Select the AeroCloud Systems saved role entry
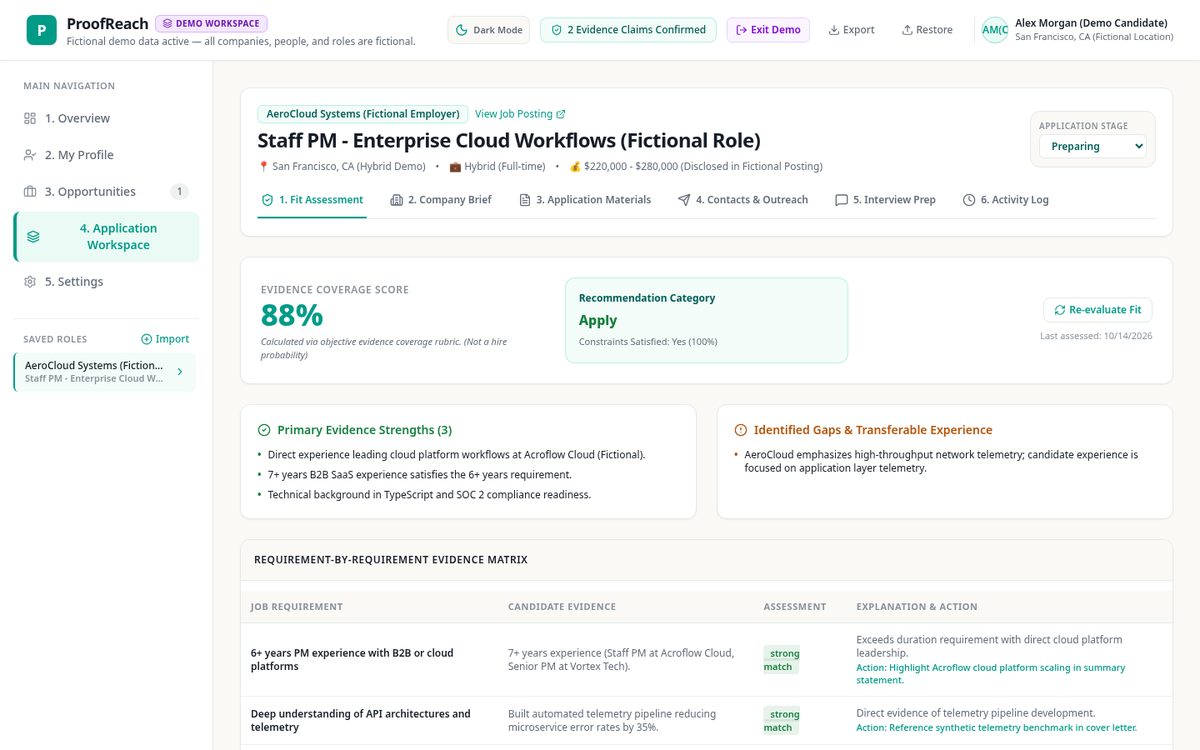Image resolution: width=1200 pixels, height=750 pixels. tap(104, 372)
